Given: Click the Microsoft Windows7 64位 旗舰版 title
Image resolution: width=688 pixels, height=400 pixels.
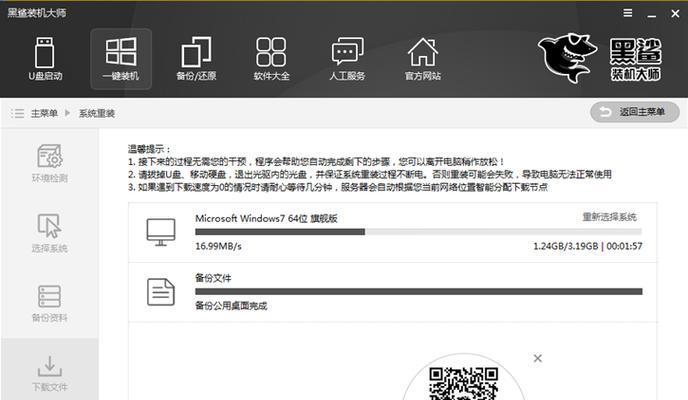Looking at the screenshot, I should click(266, 218).
